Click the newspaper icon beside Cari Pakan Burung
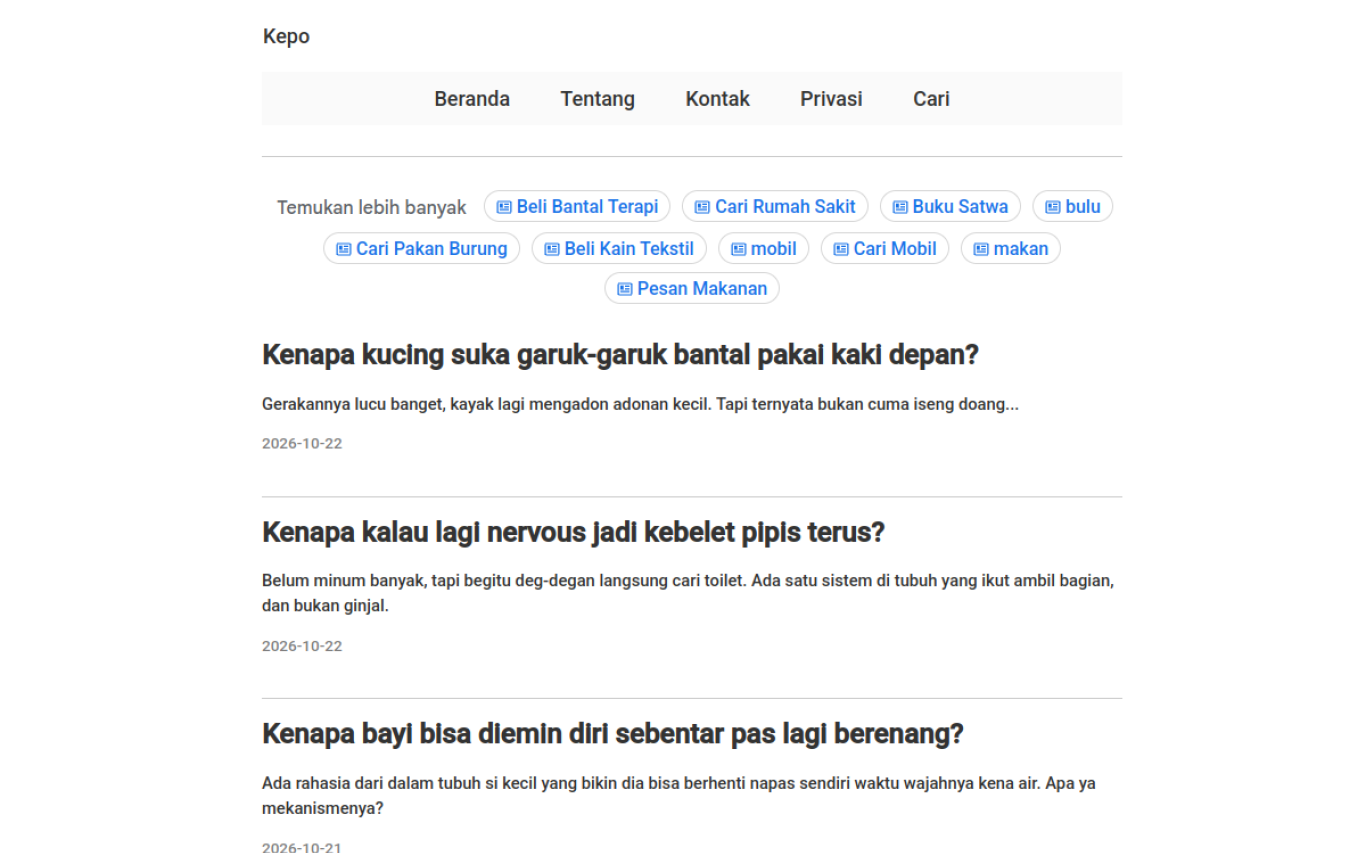 (x=343, y=249)
